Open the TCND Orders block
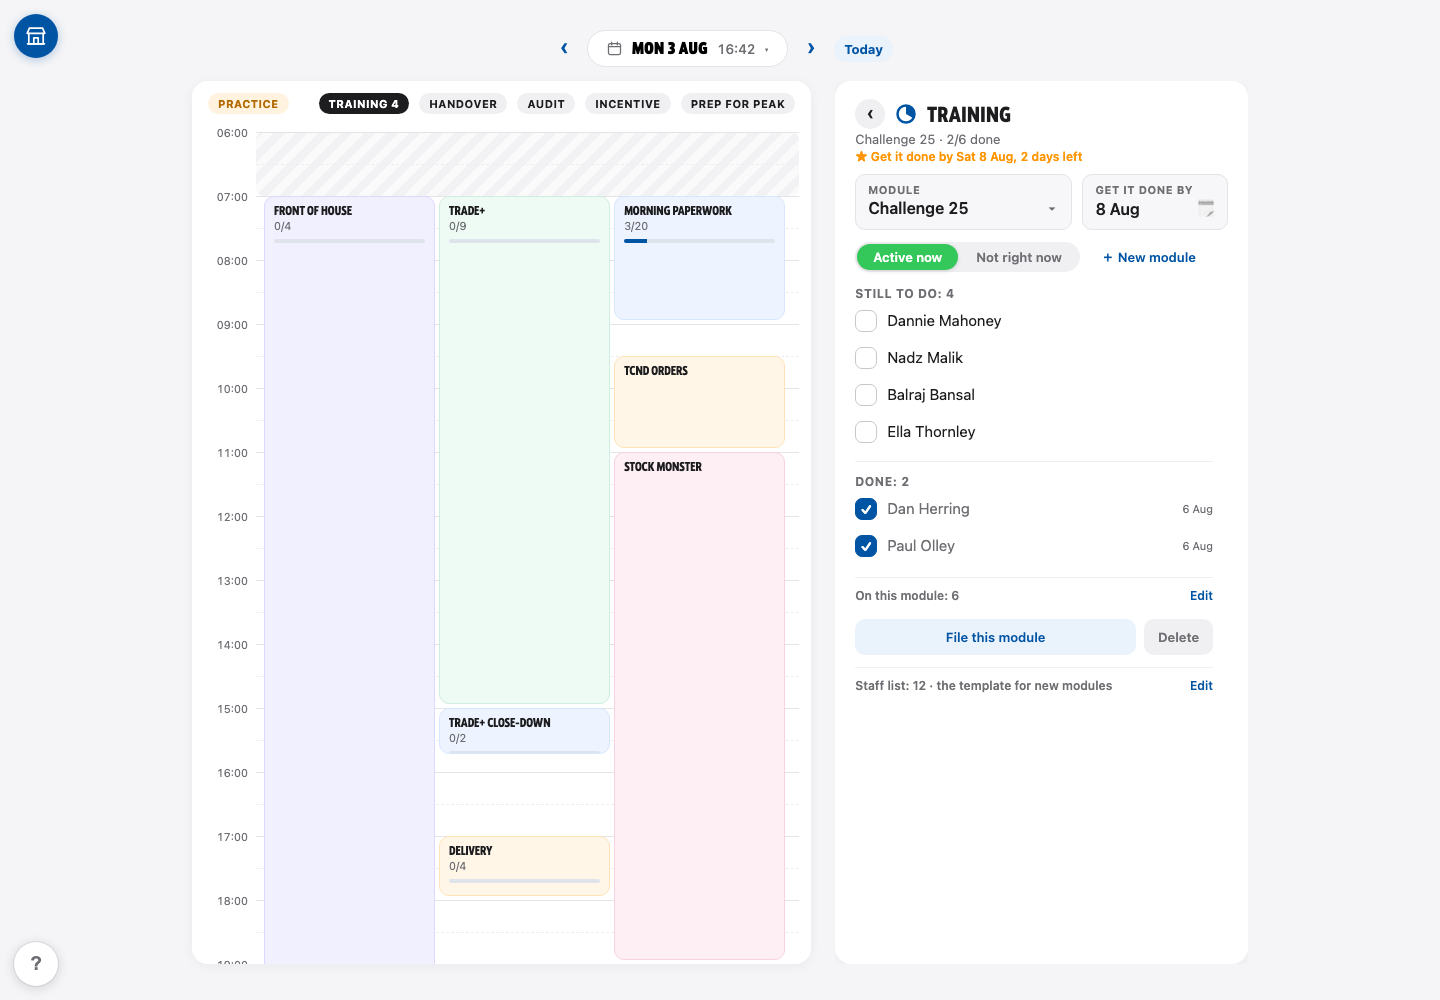The height and width of the screenshot is (1000, 1440). 699,402
